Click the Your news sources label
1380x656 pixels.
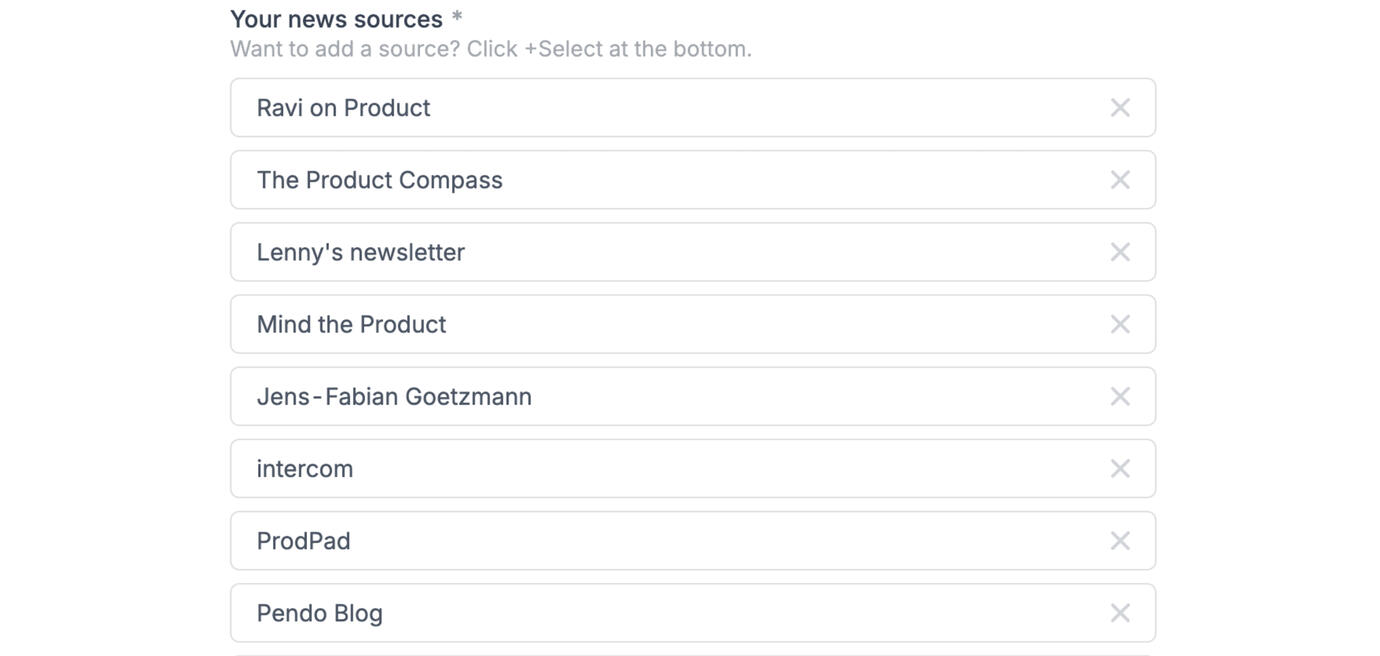[x=336, y=19]
